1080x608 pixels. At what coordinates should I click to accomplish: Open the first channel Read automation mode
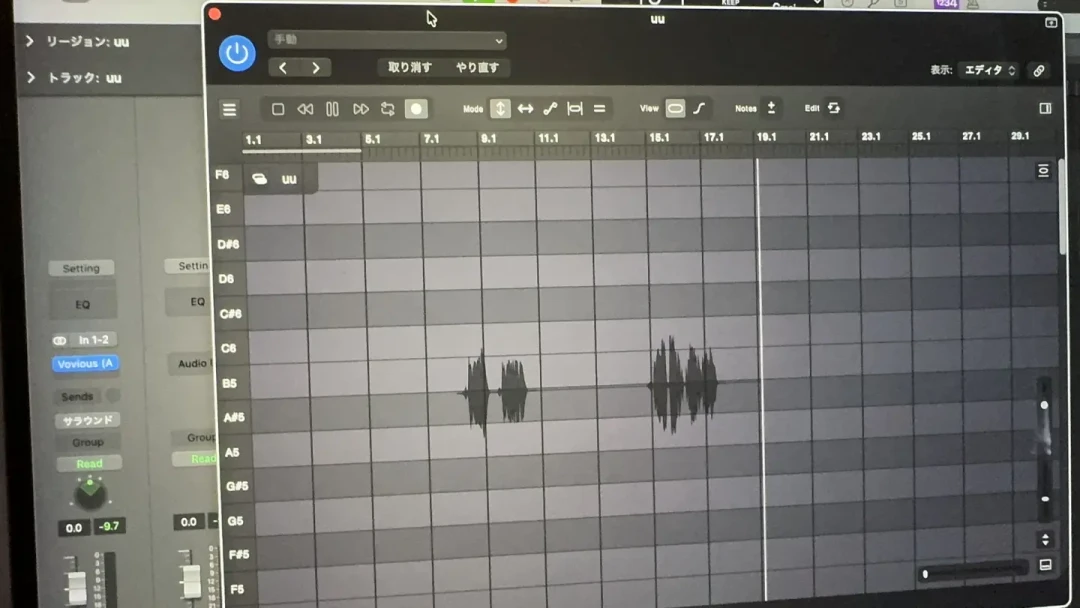point(90,463)
